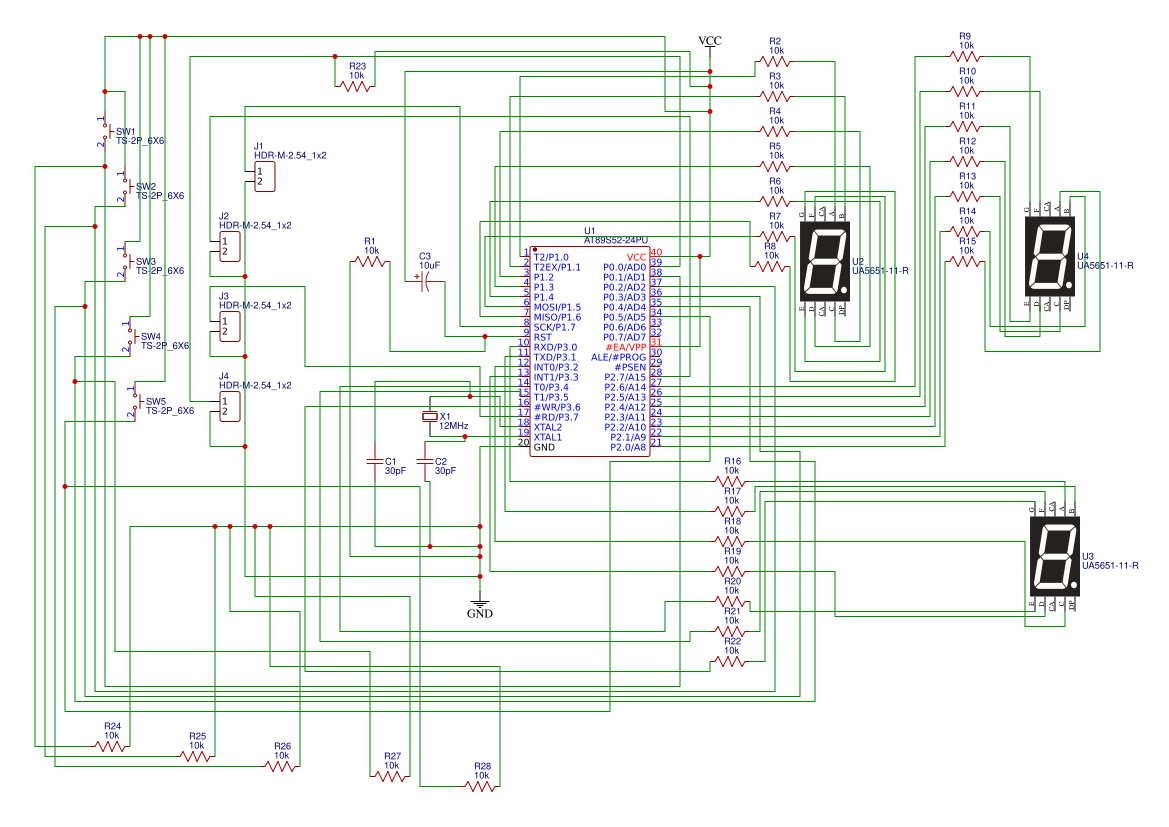Screen dimensions: 1169x827
Task: Select the R28 resistor symbol
Action: (x=481, y=786)
